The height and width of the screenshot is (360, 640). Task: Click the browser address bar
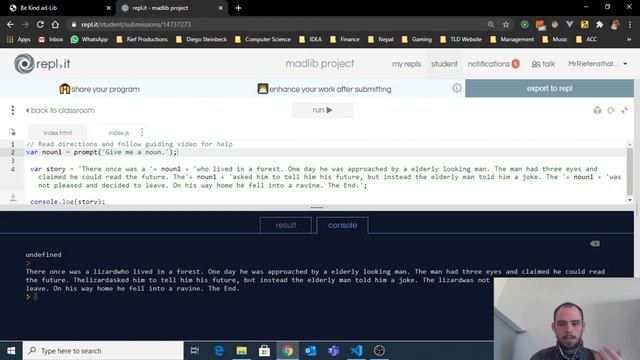(x=278, y=24)
